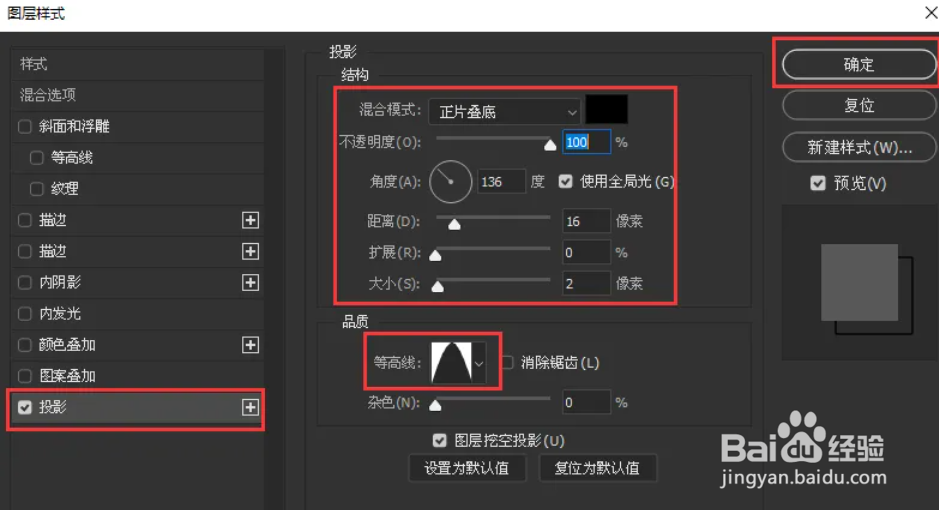The height and width of the screenshot is (510, 939).
Task: Click 不透明度 slider handle
Action: pos(550,145)
